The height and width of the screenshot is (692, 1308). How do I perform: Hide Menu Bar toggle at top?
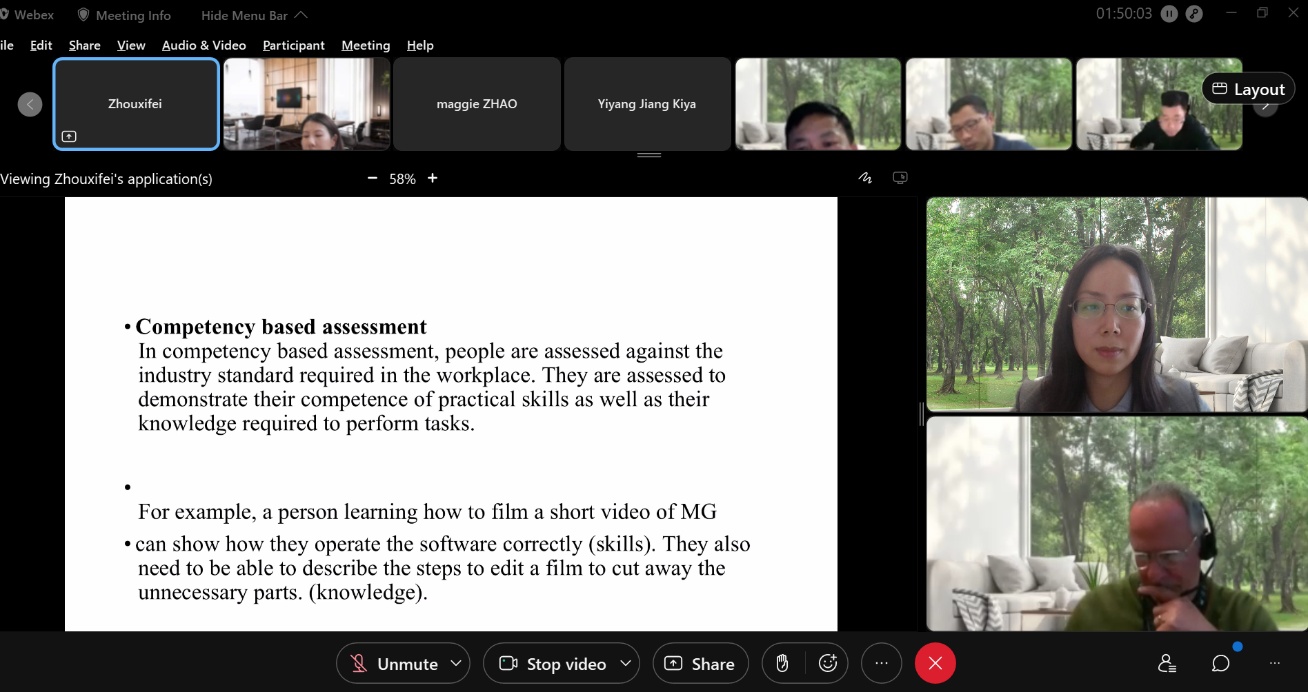(254, 15)
